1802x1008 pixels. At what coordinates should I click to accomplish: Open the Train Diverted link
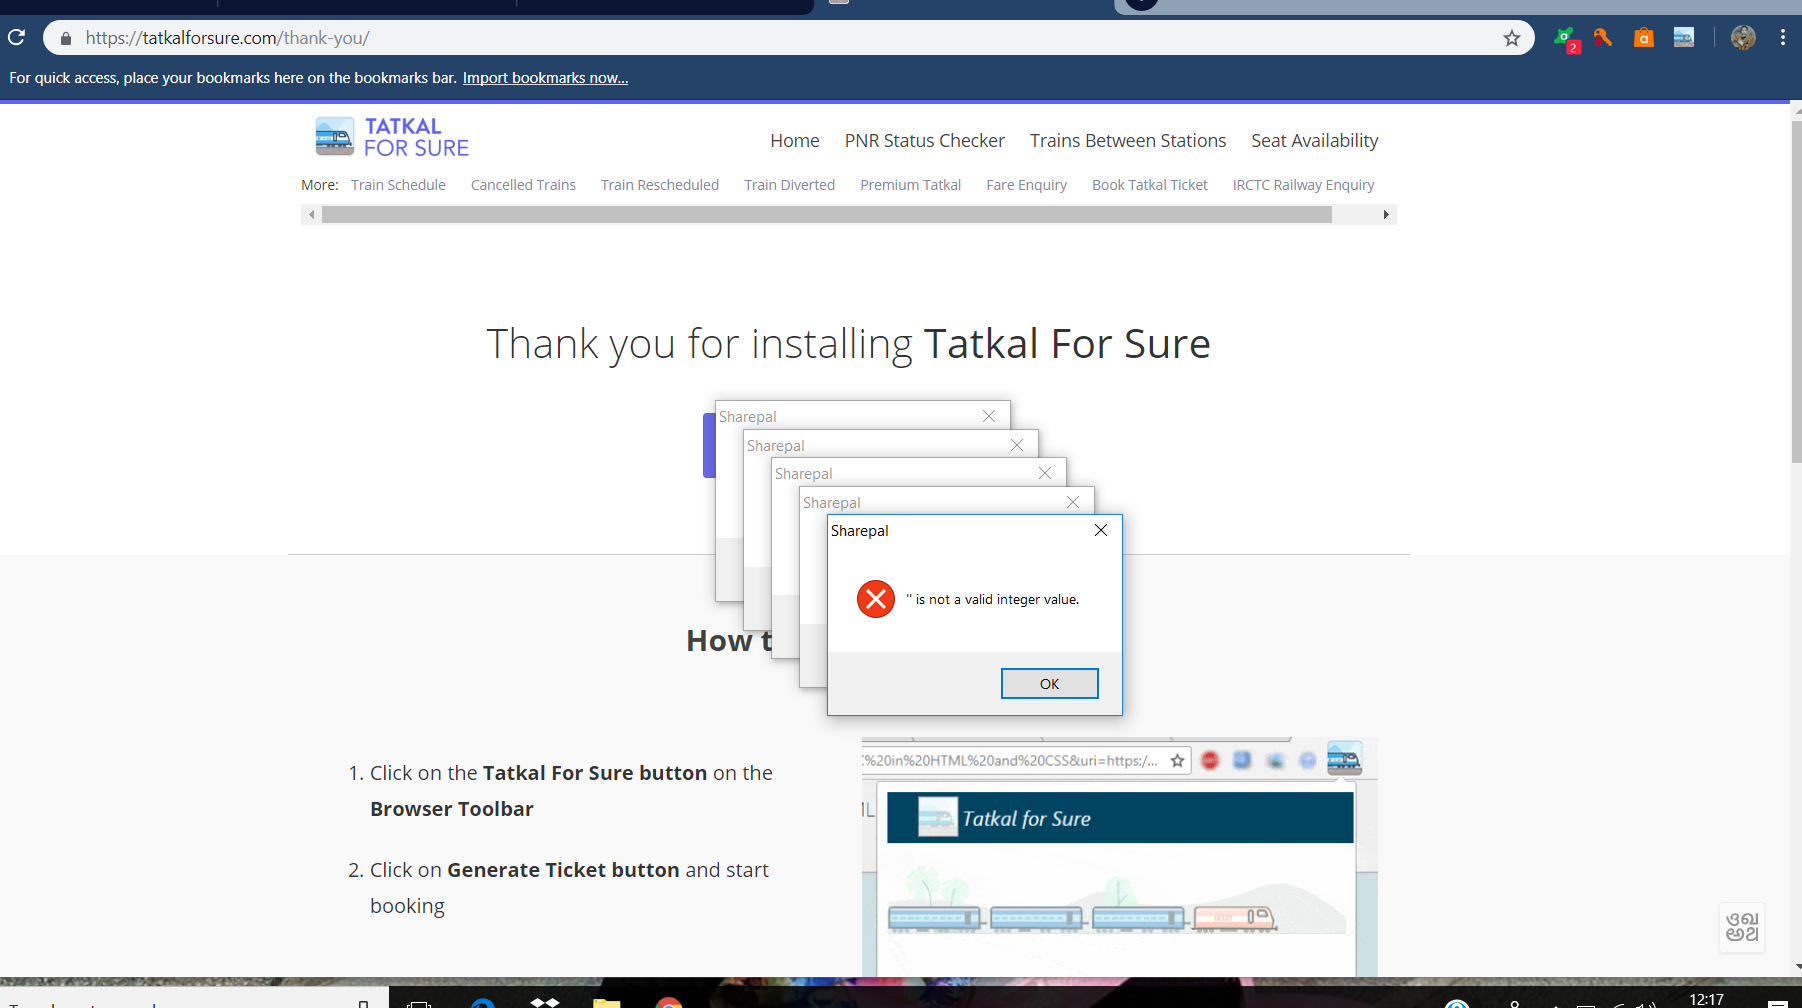(789, 185)
